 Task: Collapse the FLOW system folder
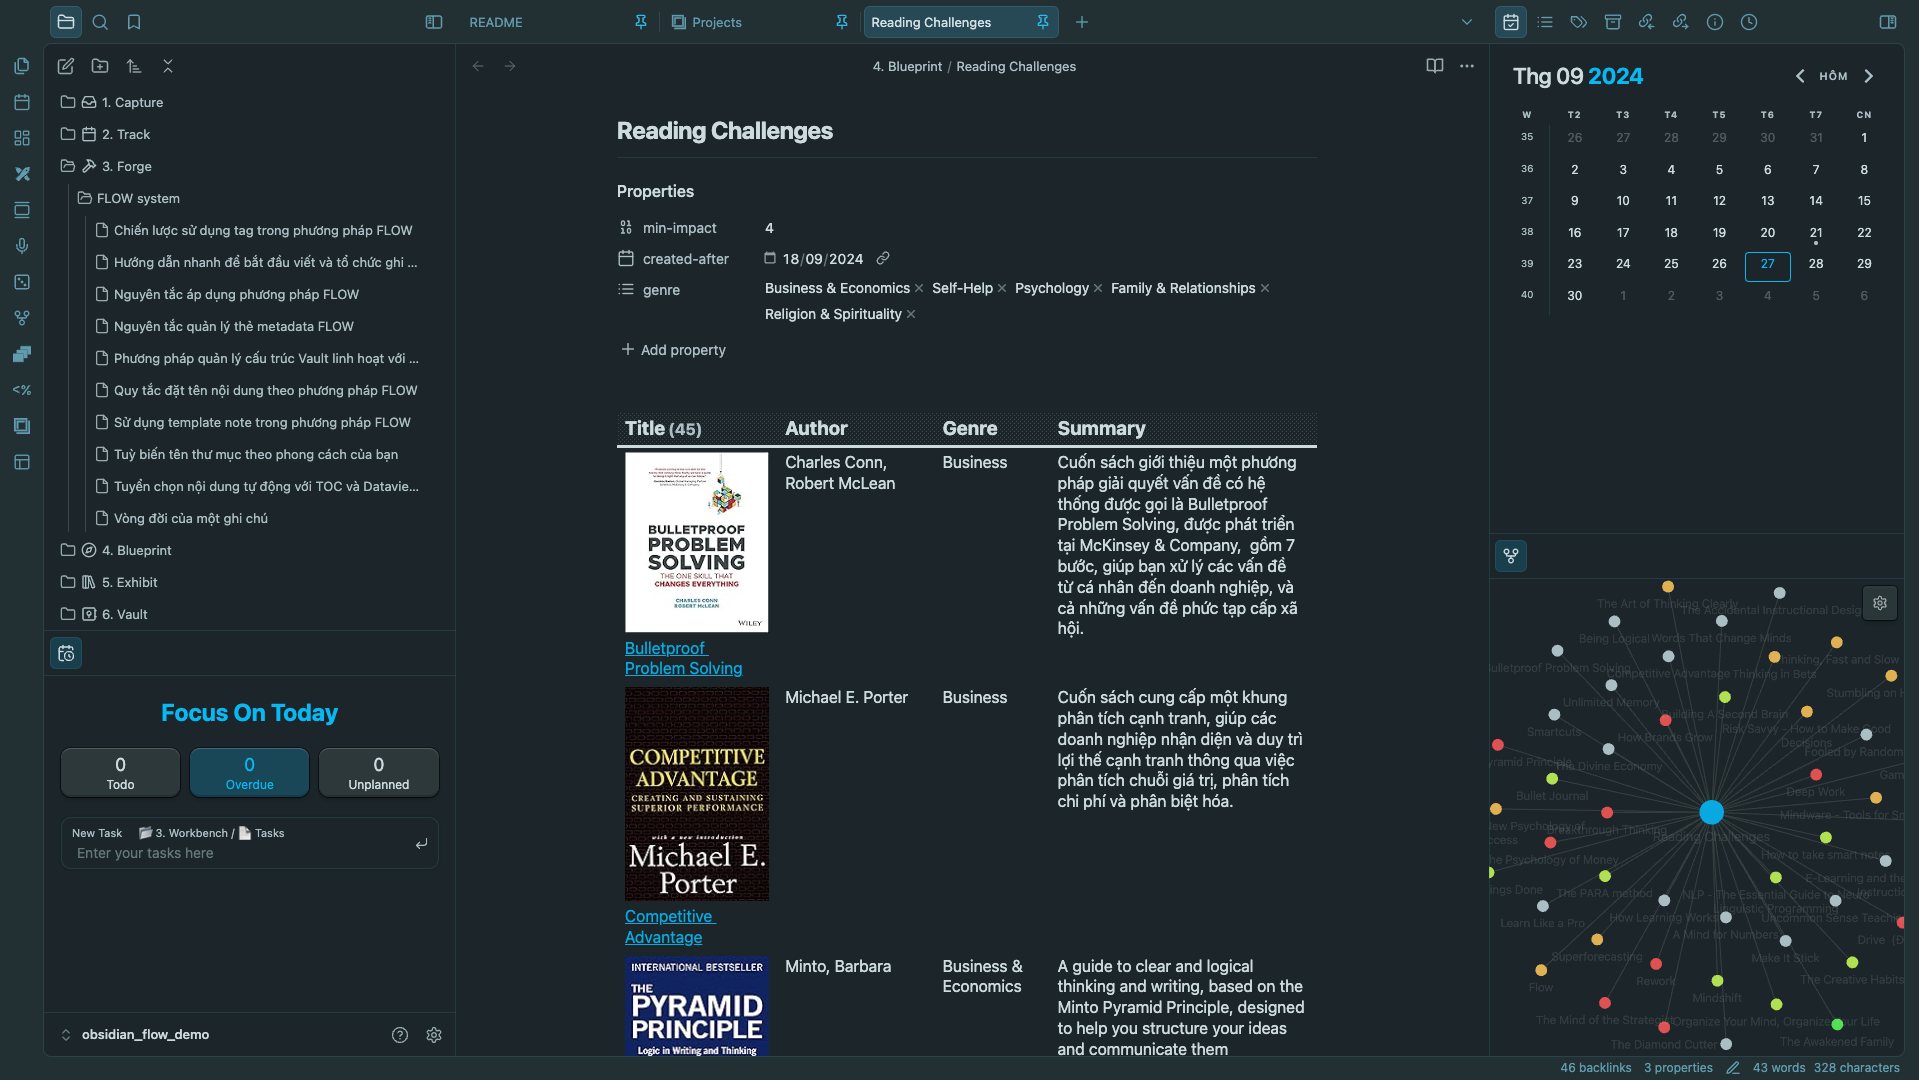(138, 198)
